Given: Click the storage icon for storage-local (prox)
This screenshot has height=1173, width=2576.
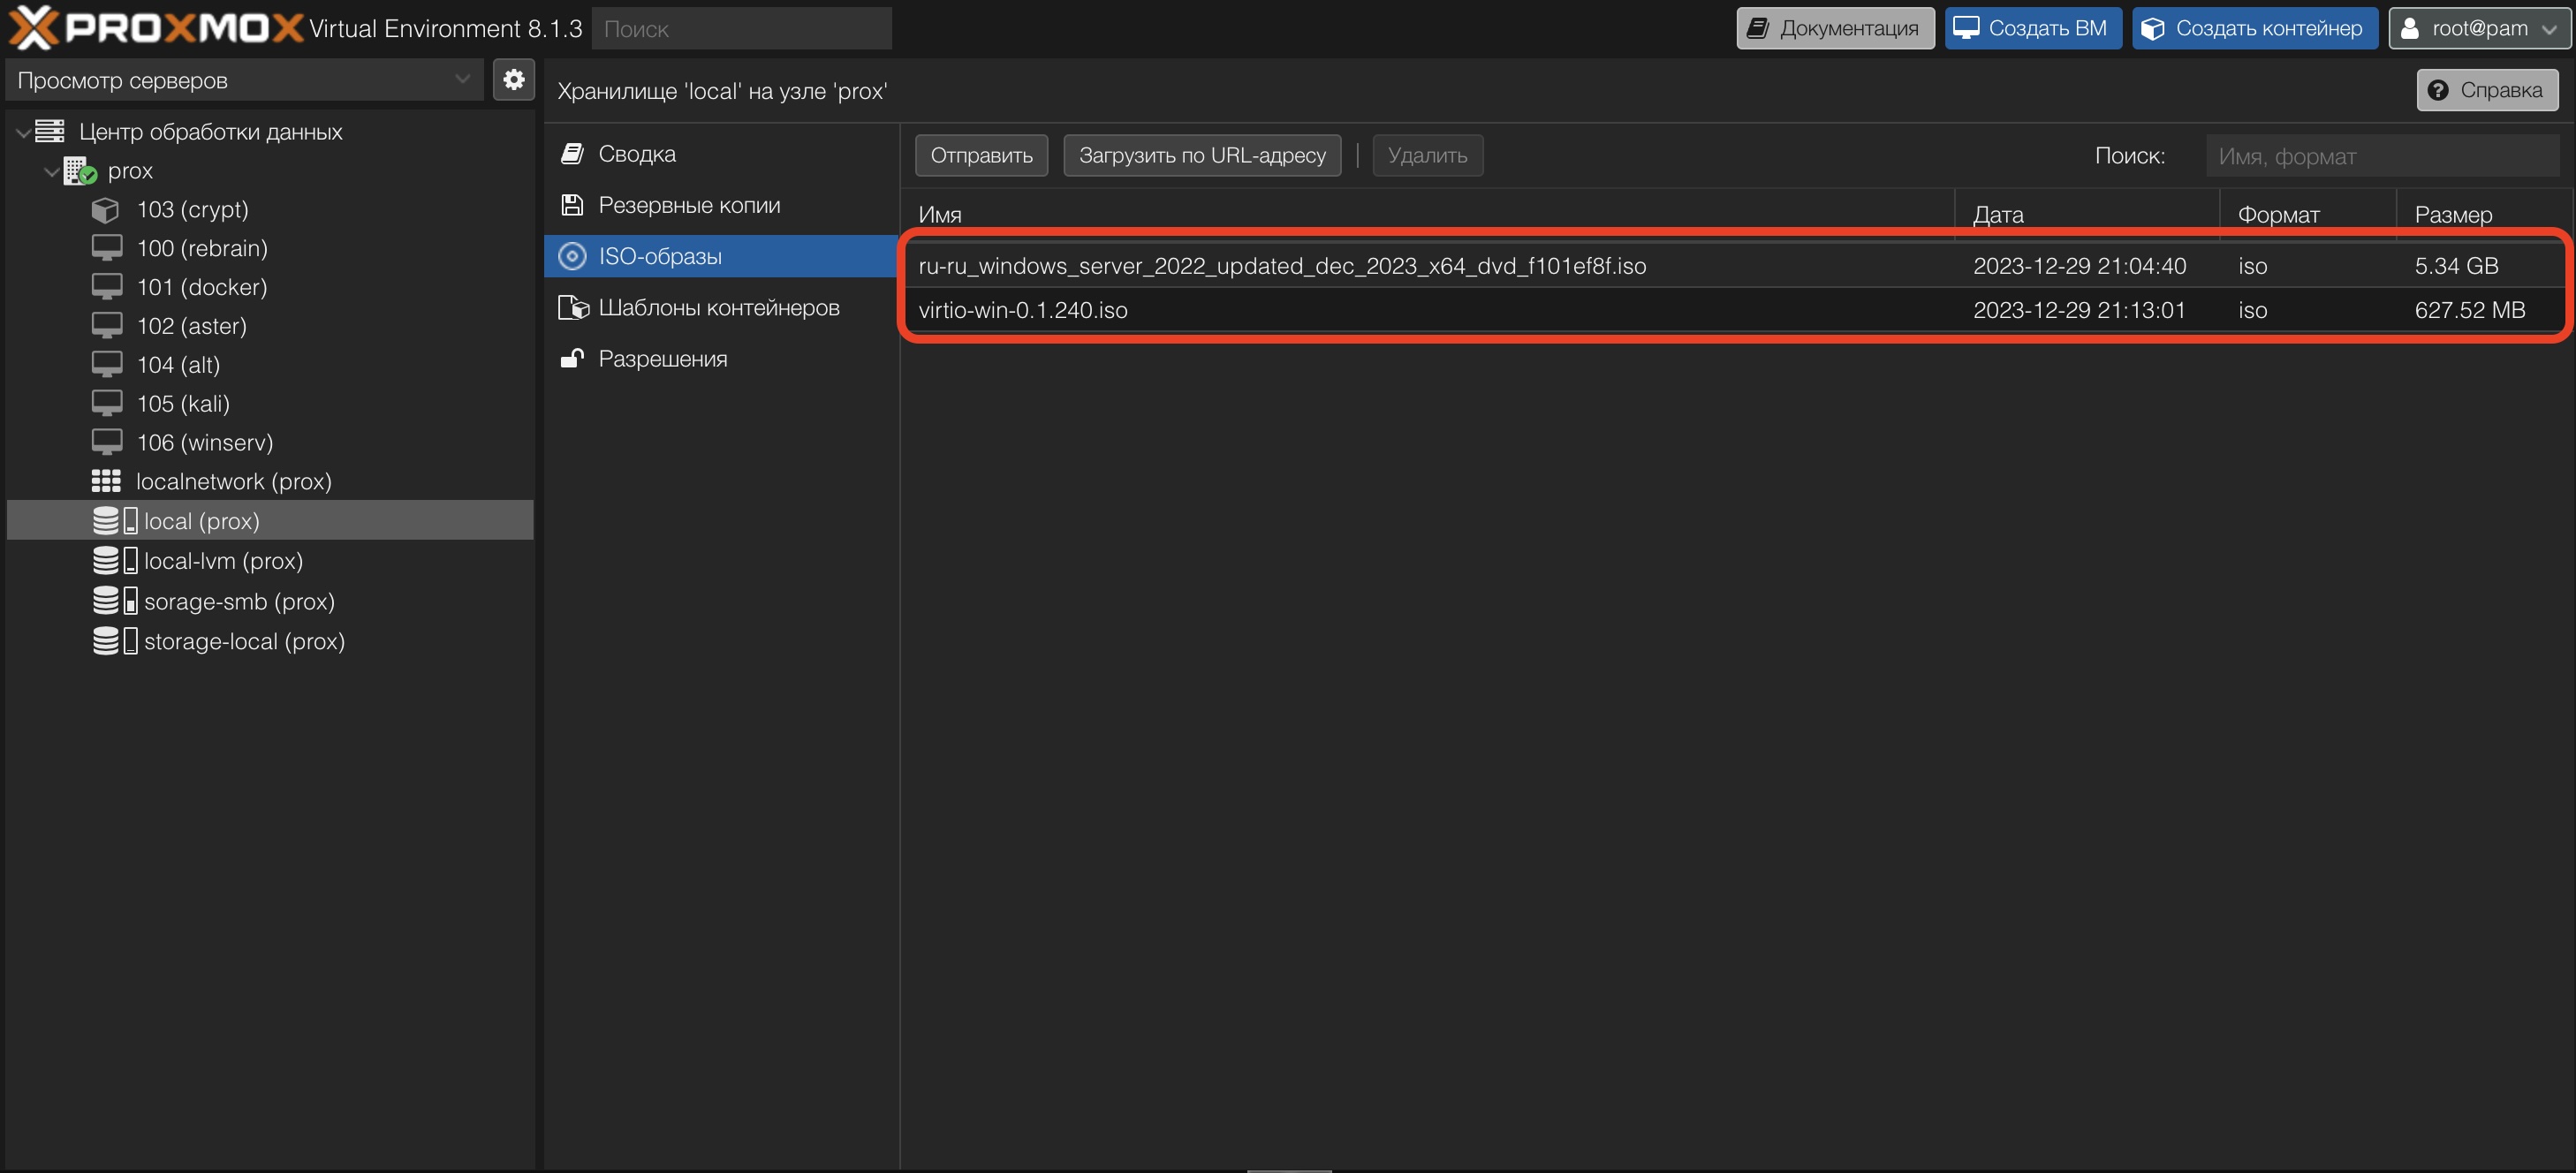Looking at the screenshot, I should 115,641.
